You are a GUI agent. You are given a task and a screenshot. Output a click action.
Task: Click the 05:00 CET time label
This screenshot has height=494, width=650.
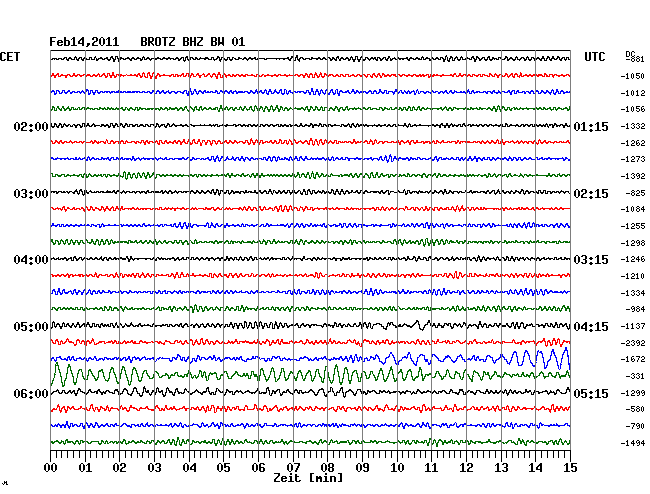32,327
